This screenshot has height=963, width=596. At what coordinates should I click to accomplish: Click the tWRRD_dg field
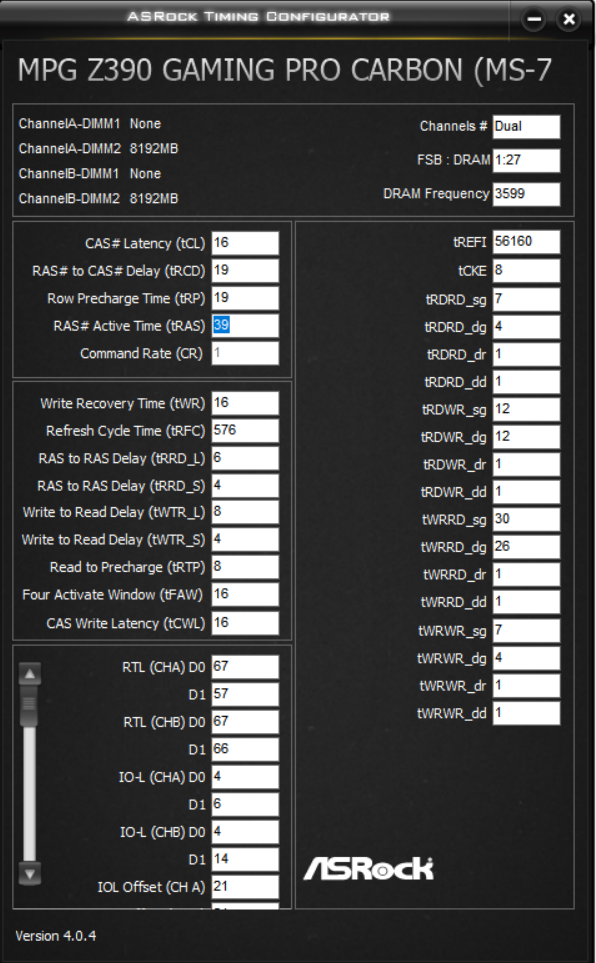click(x=527, y=547)
